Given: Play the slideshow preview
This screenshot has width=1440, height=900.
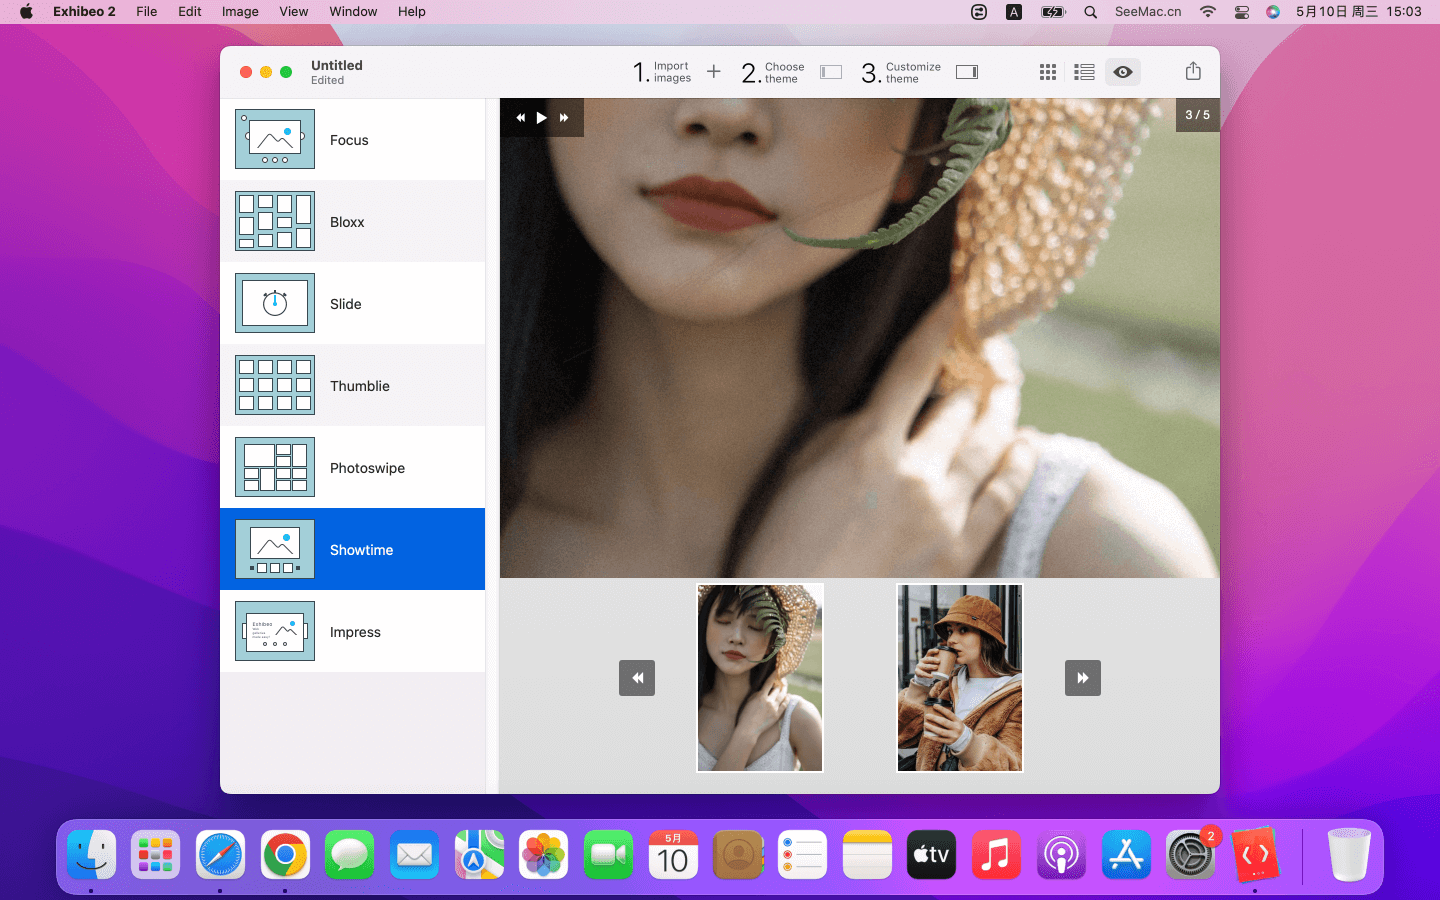Looking at the screenshot, I should tap(541, 118).
